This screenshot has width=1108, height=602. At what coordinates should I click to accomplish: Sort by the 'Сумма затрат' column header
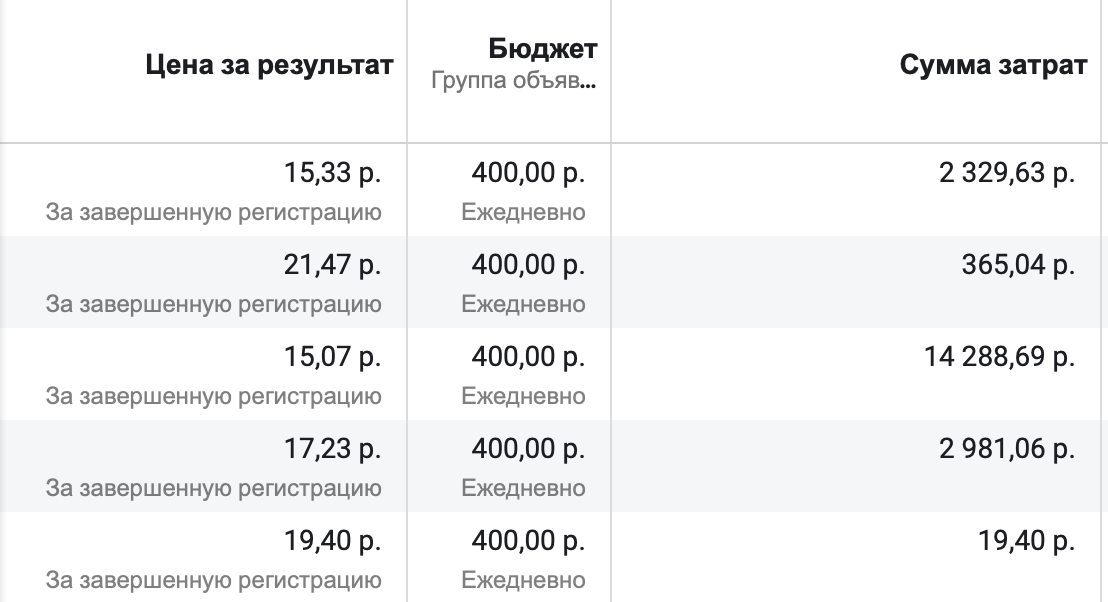click(993, 66)
